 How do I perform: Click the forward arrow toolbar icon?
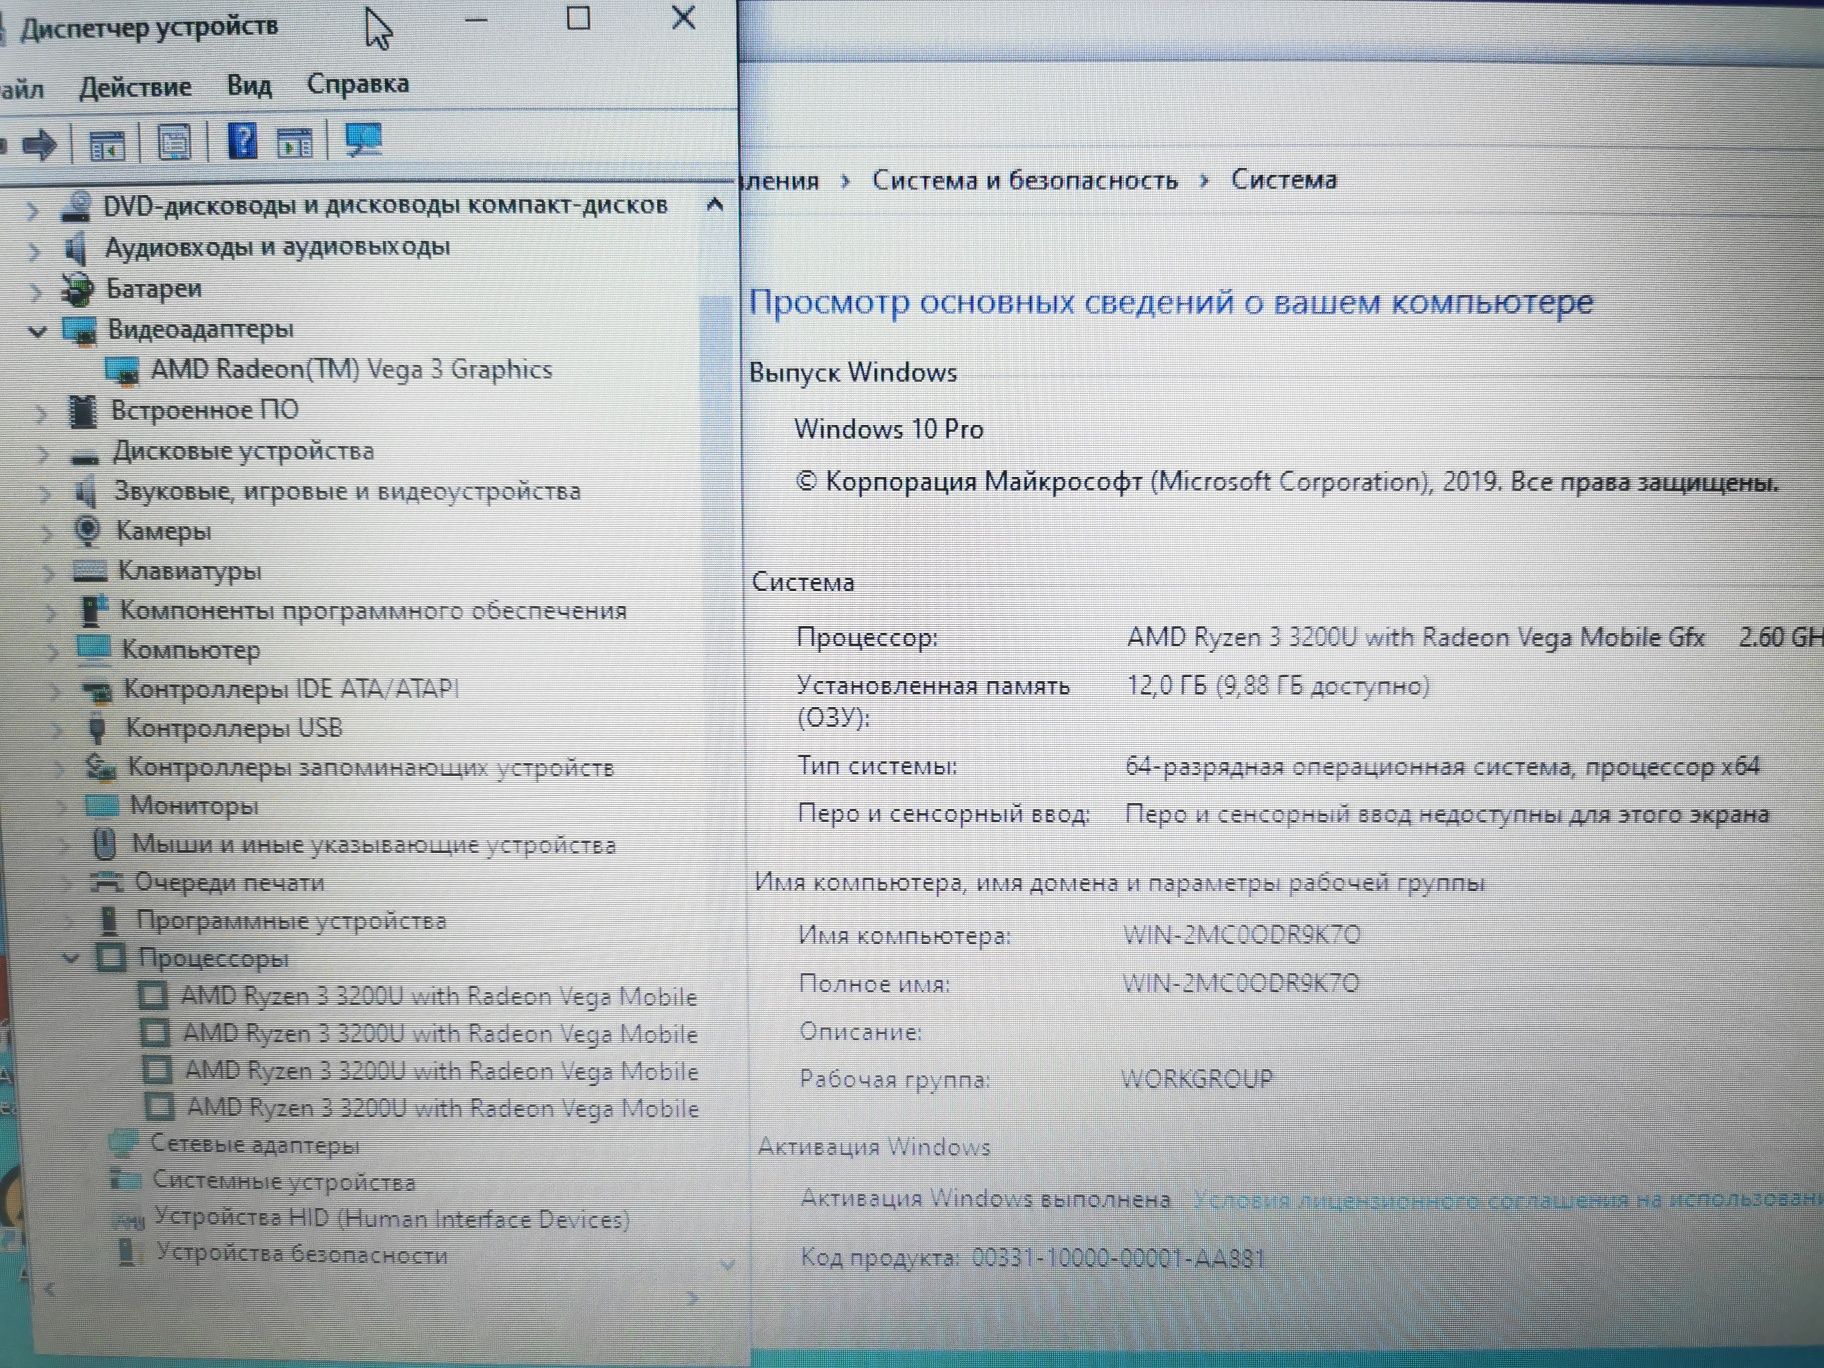40,144
